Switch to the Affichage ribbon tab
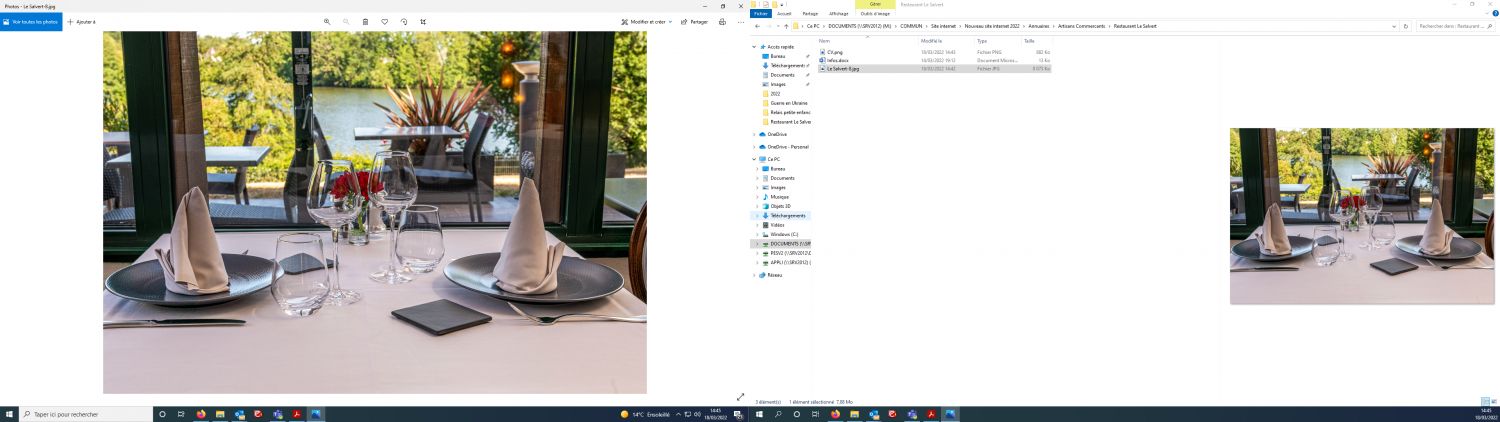Image resolution: width=1500 pixels, height=422 pixels. [838, 13]
